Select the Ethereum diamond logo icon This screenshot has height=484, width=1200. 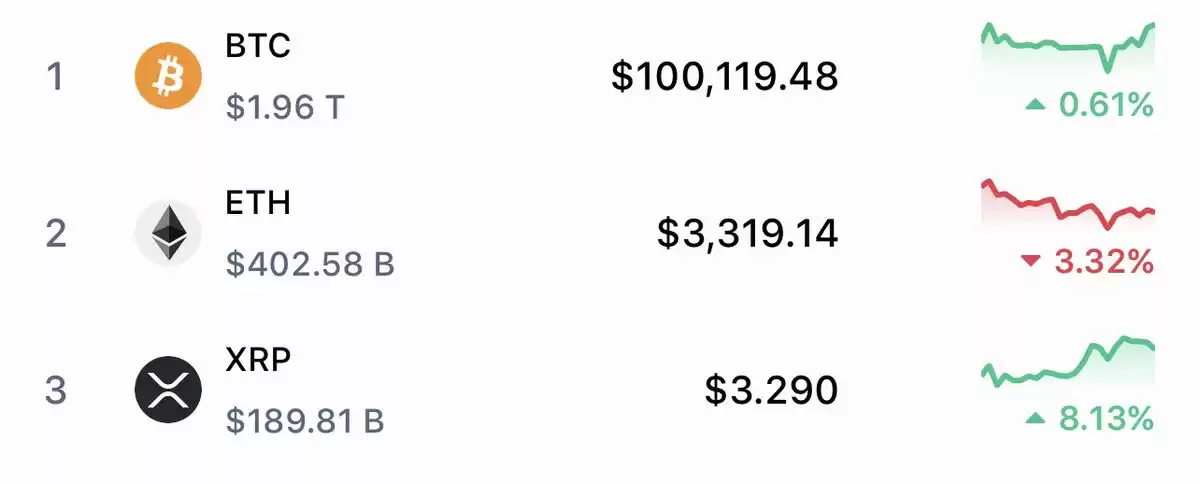168,233
